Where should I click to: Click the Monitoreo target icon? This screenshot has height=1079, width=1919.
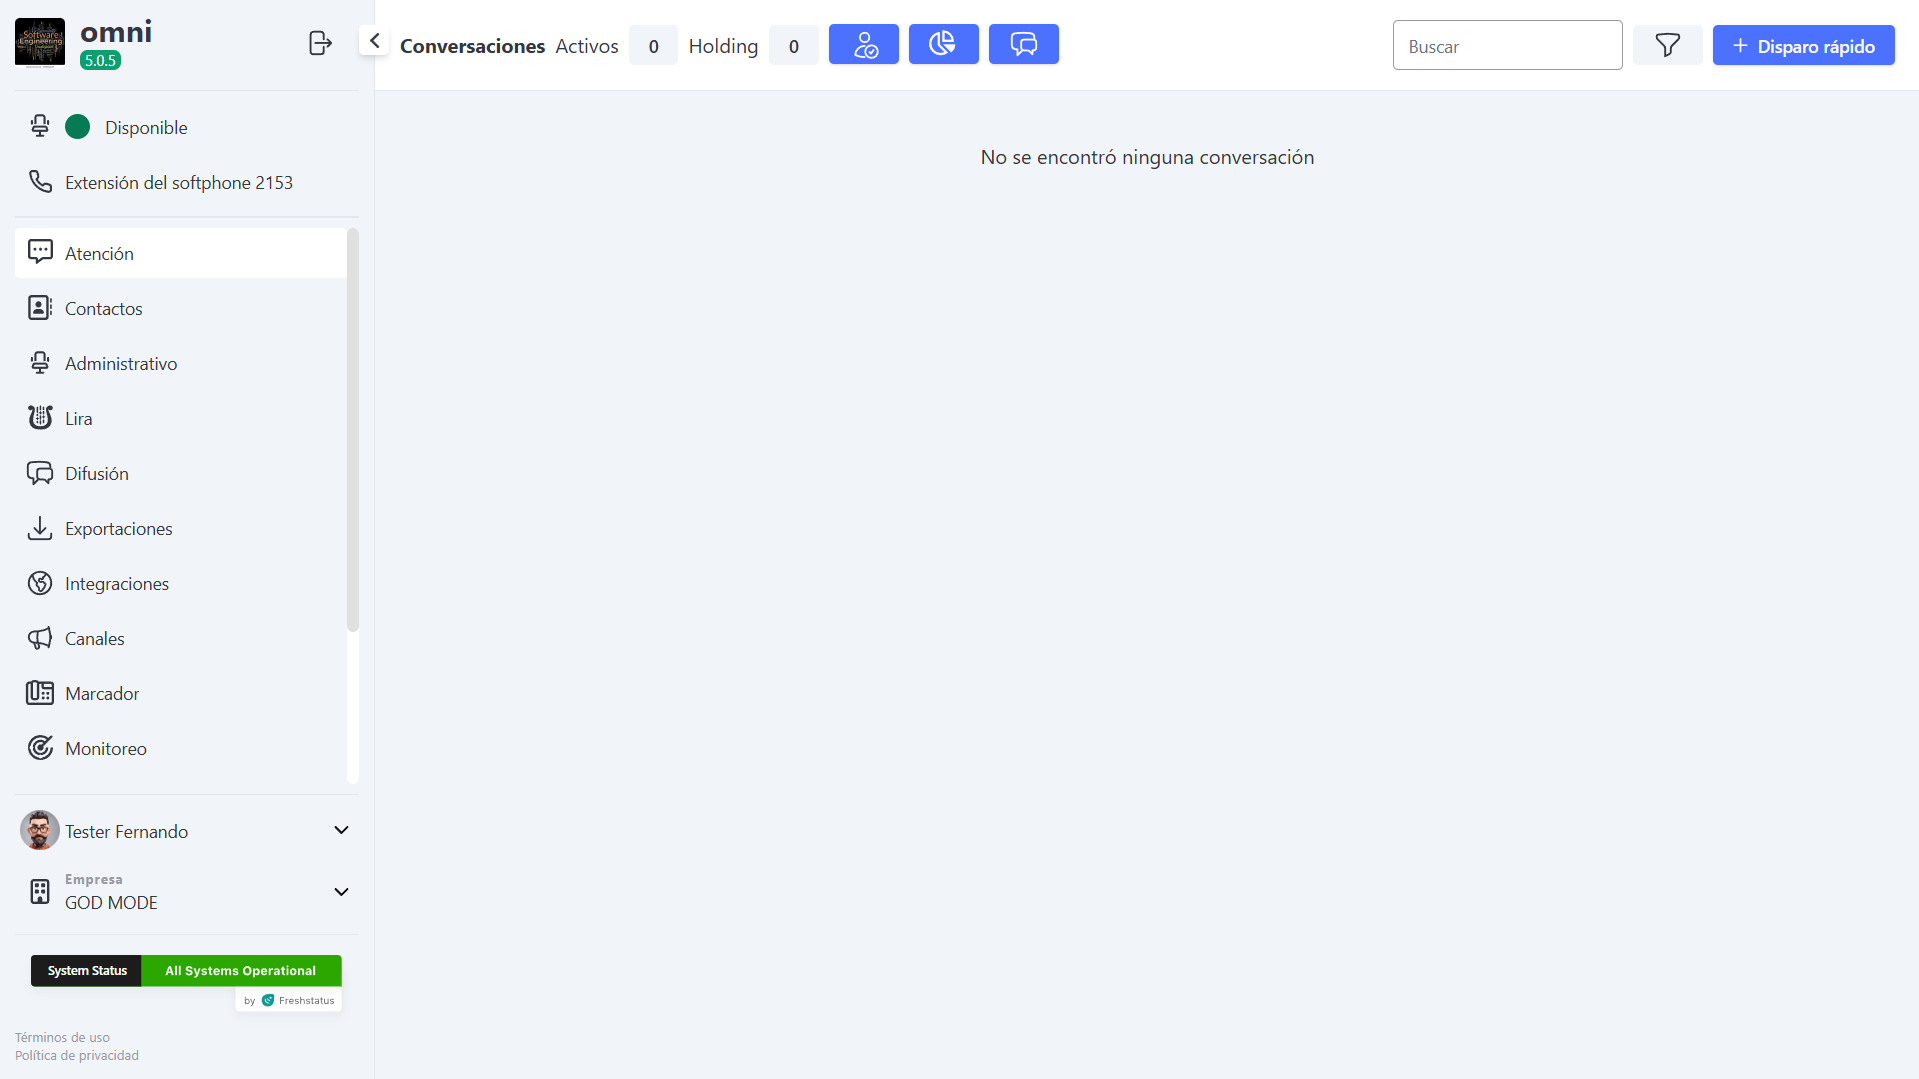click(x=39, y=747)
